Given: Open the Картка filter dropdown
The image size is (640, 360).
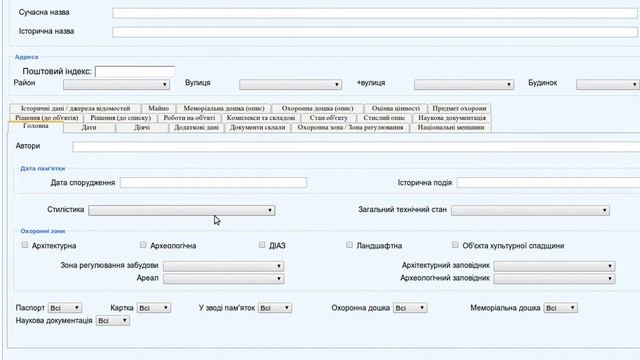Looking at the screenshot, I should pos(154,308).
